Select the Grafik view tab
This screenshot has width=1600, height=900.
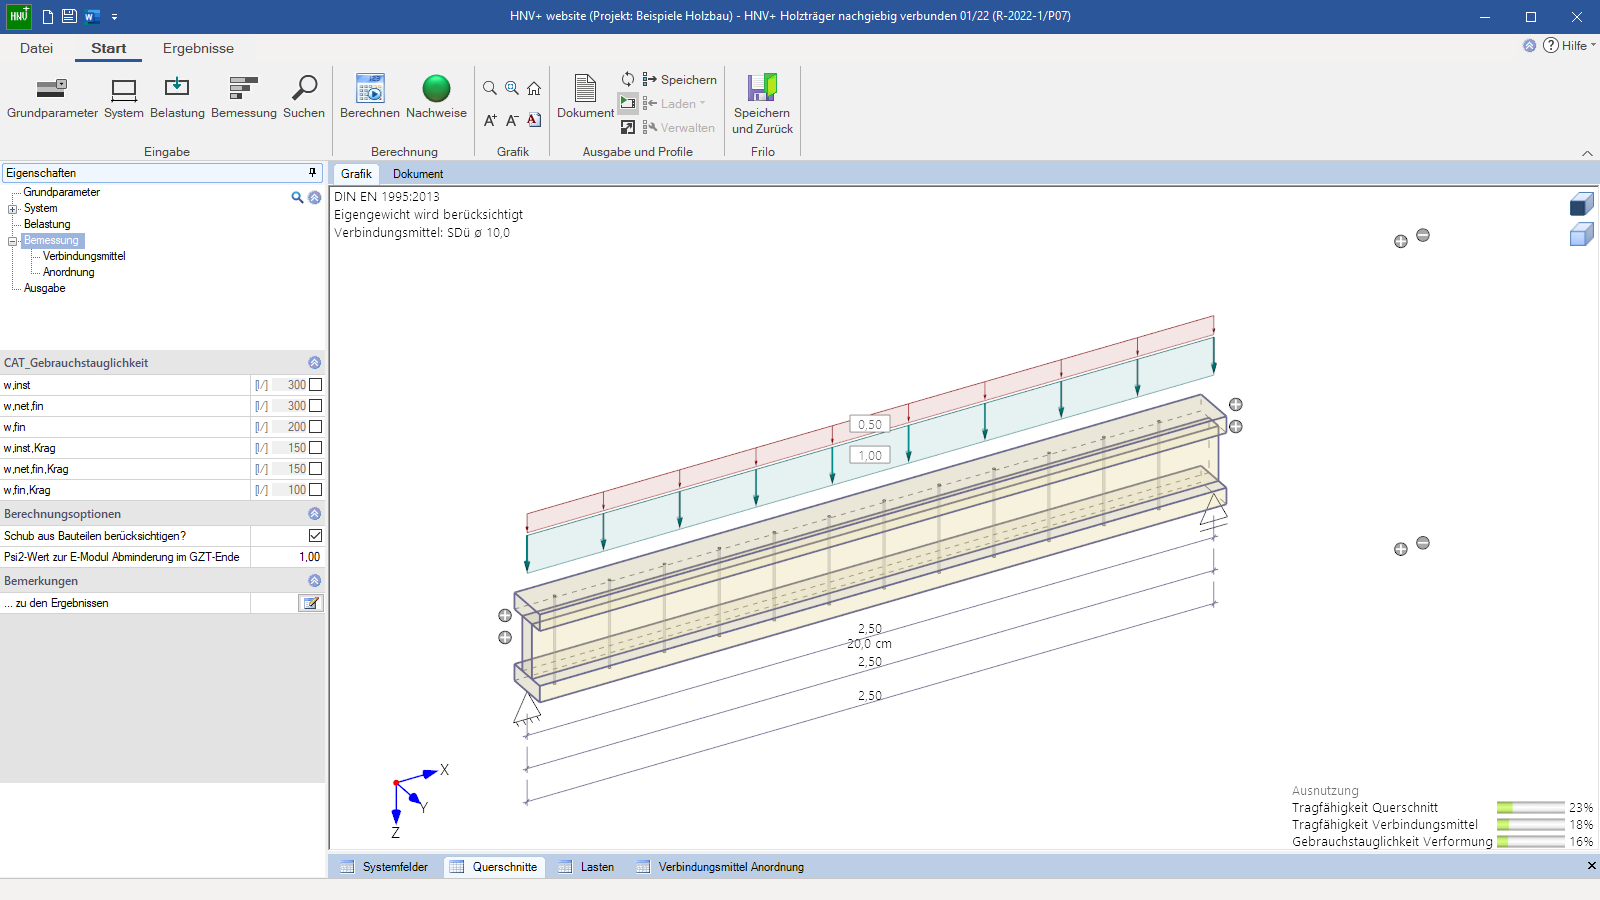coord(356,174)
